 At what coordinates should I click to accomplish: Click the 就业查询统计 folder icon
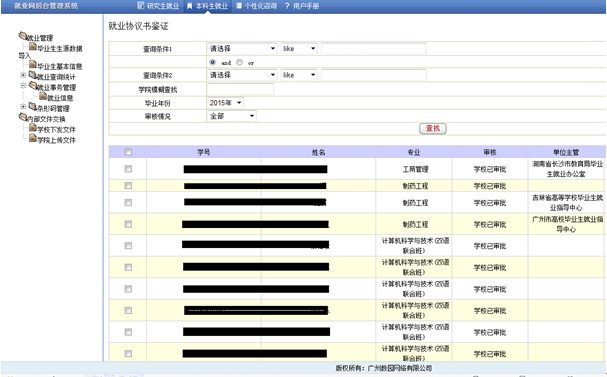coord(33,75)
